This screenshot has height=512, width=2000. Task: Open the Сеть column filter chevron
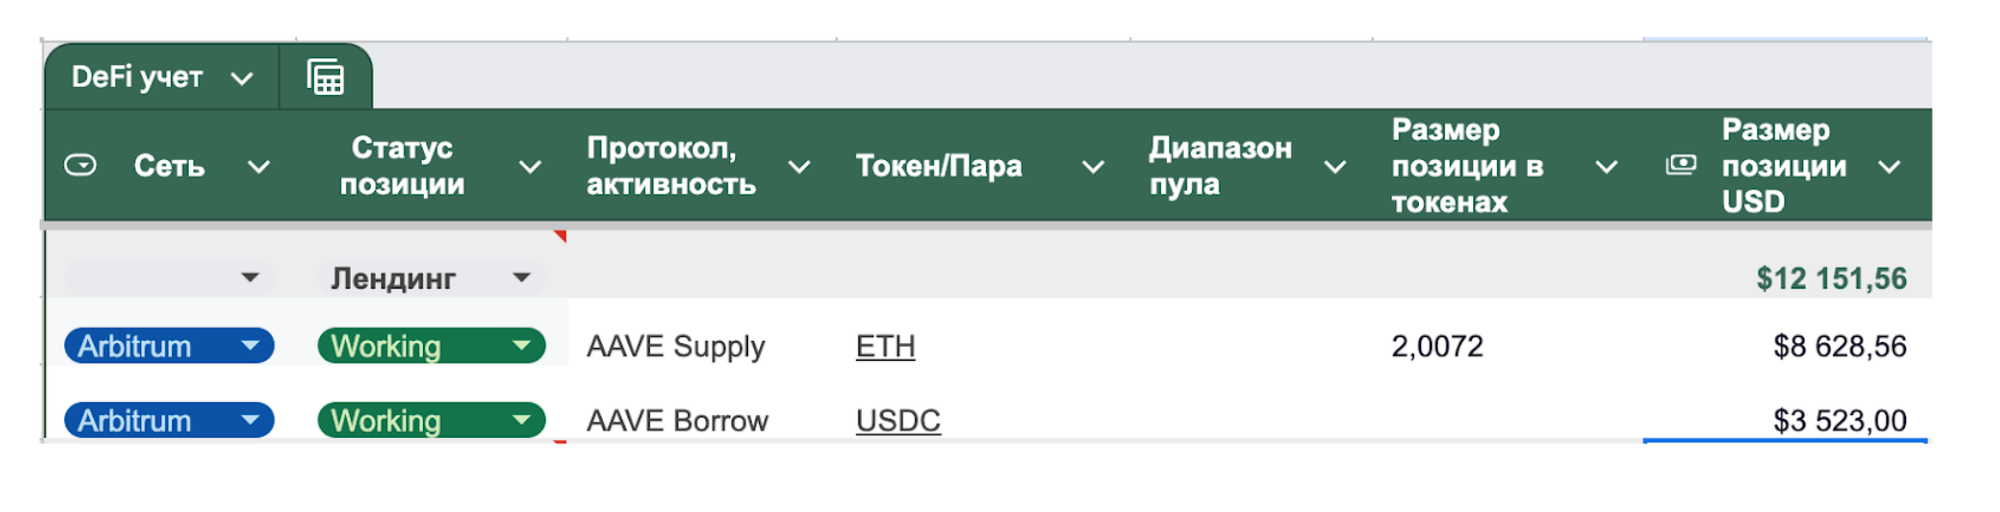pyautogui.click(x=259, y=167)
